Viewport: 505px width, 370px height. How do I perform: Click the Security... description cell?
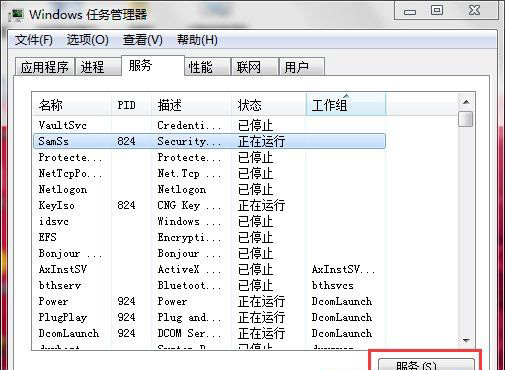coord(189,141)
